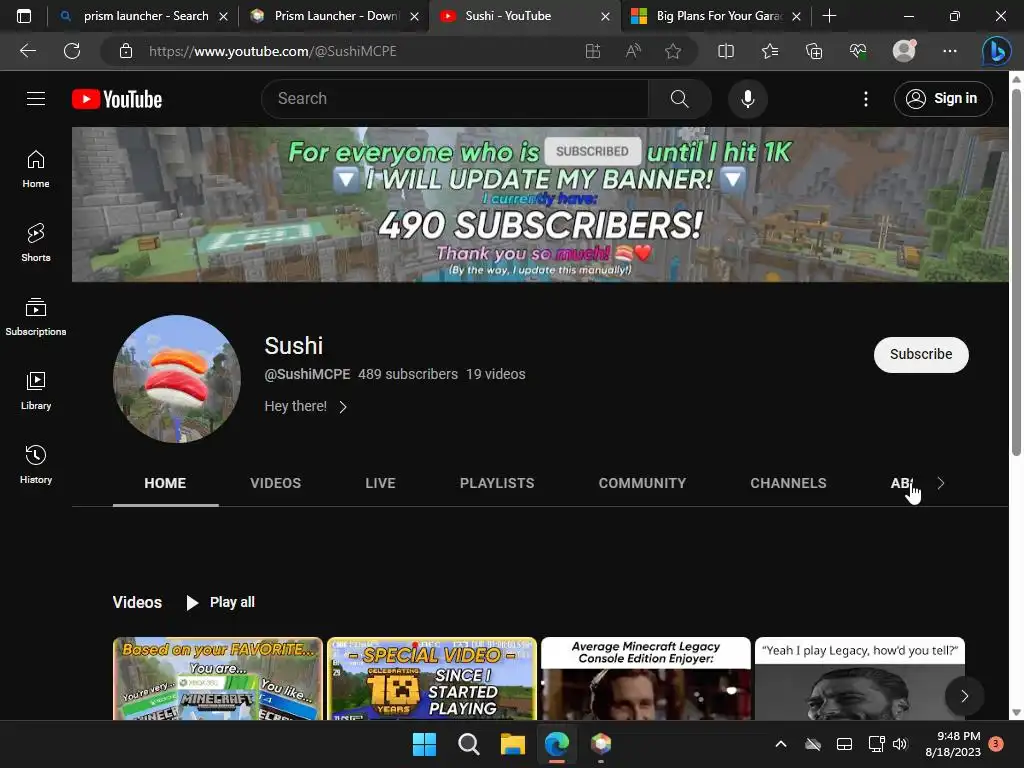This screenshot has width=1024, height=768.
Task: Click the page vertical scrollbar
Action: 1016,271
